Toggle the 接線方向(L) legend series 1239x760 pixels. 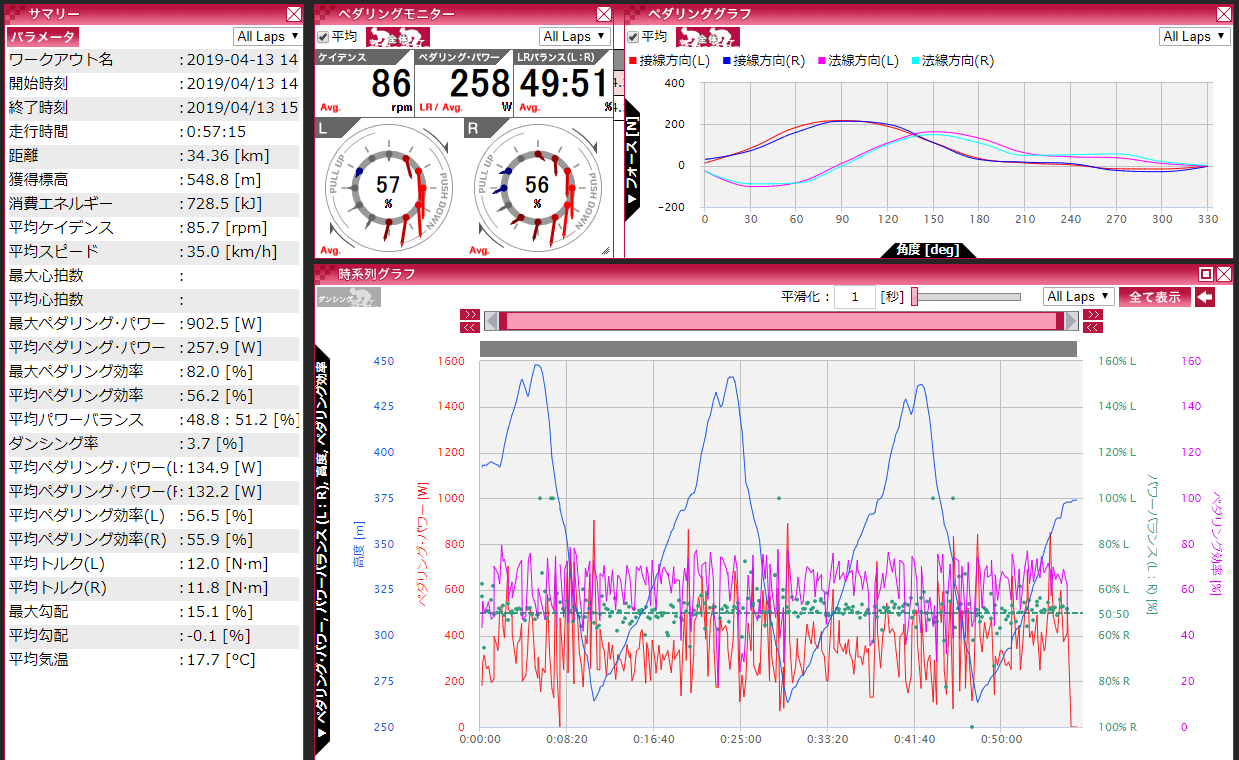coord(671,61)
